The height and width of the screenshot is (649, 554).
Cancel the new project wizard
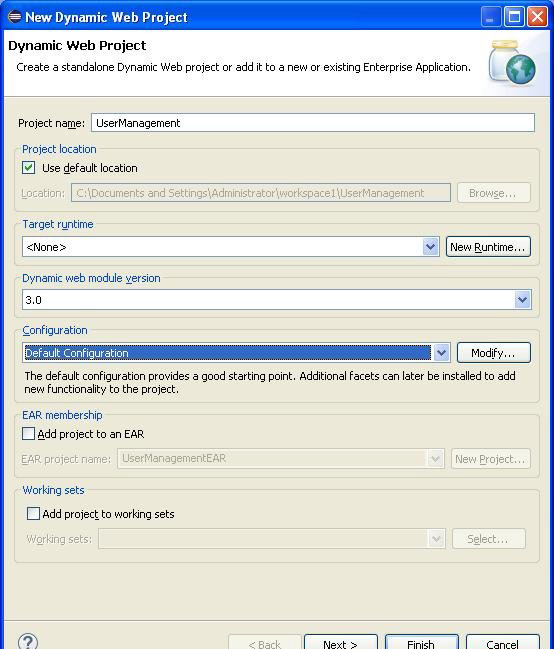pos(503,642)
